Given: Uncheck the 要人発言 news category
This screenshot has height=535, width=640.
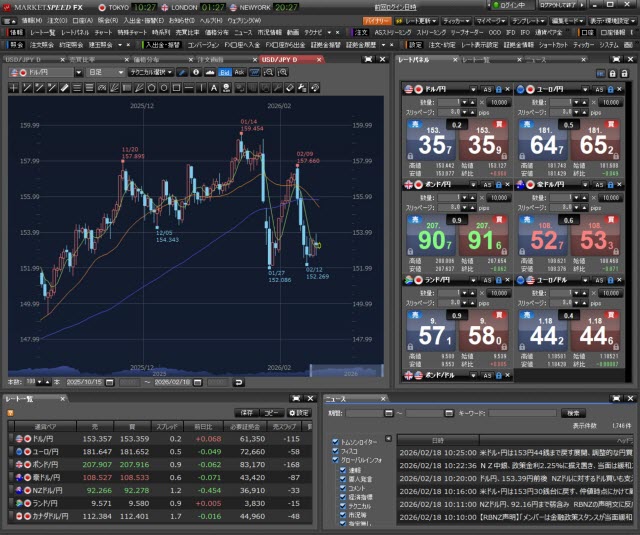Looking at the screenshot, I should point(343,479).
